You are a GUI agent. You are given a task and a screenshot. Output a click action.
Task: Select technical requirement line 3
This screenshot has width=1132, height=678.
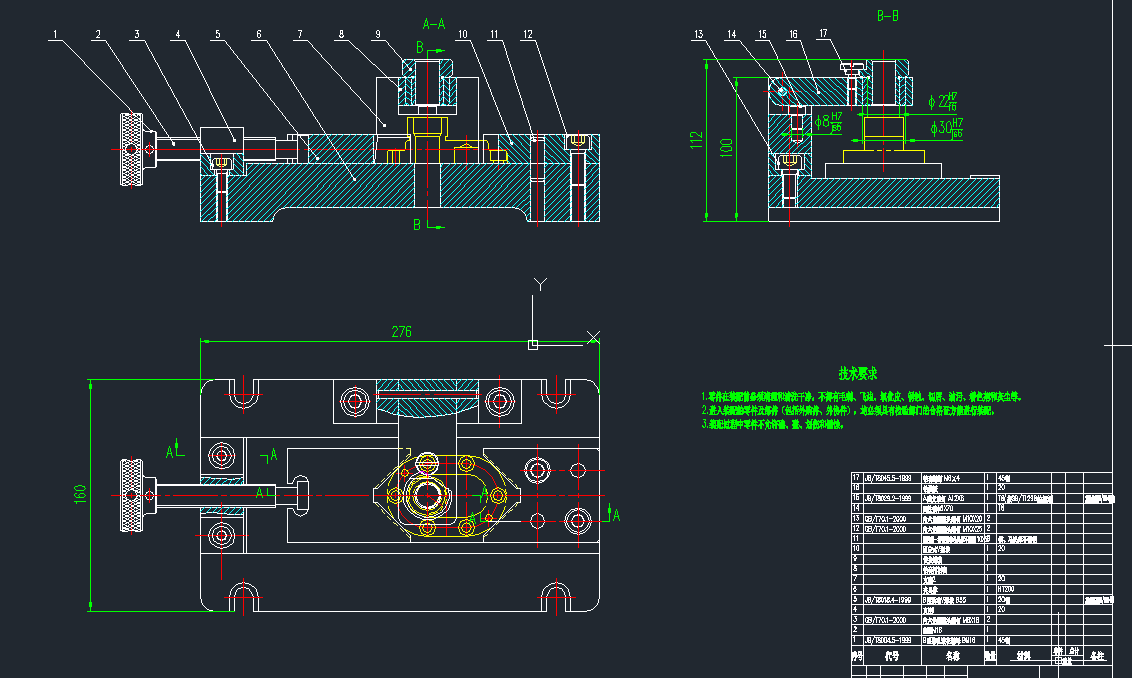[772, 425]
